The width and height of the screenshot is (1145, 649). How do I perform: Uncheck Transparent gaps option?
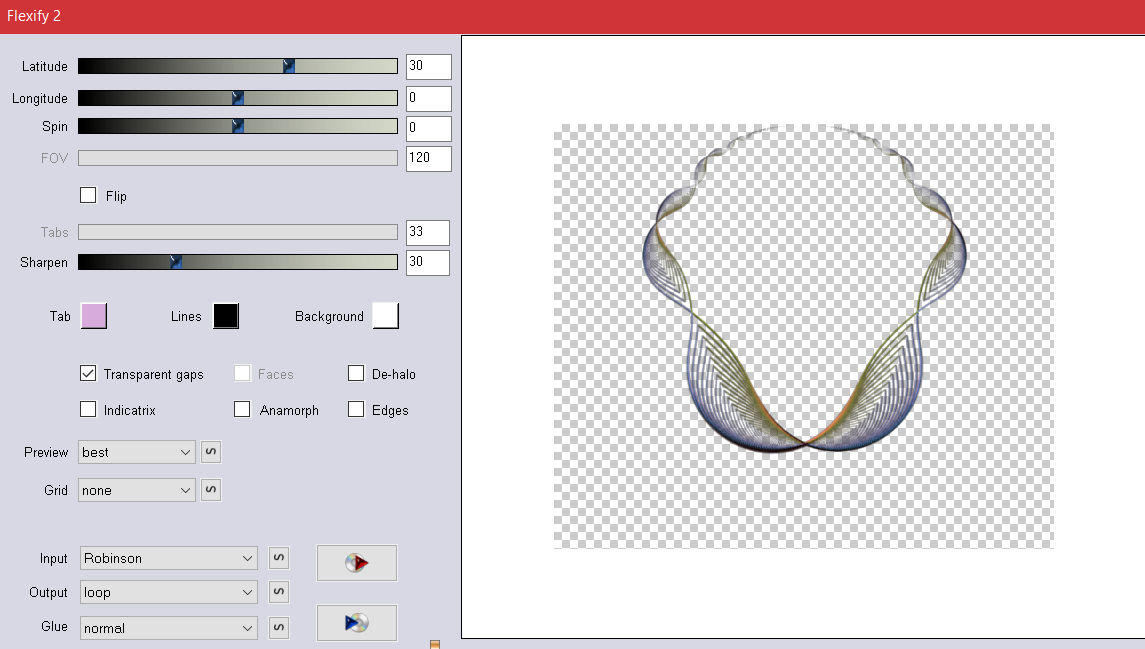(x=88, y=374)
